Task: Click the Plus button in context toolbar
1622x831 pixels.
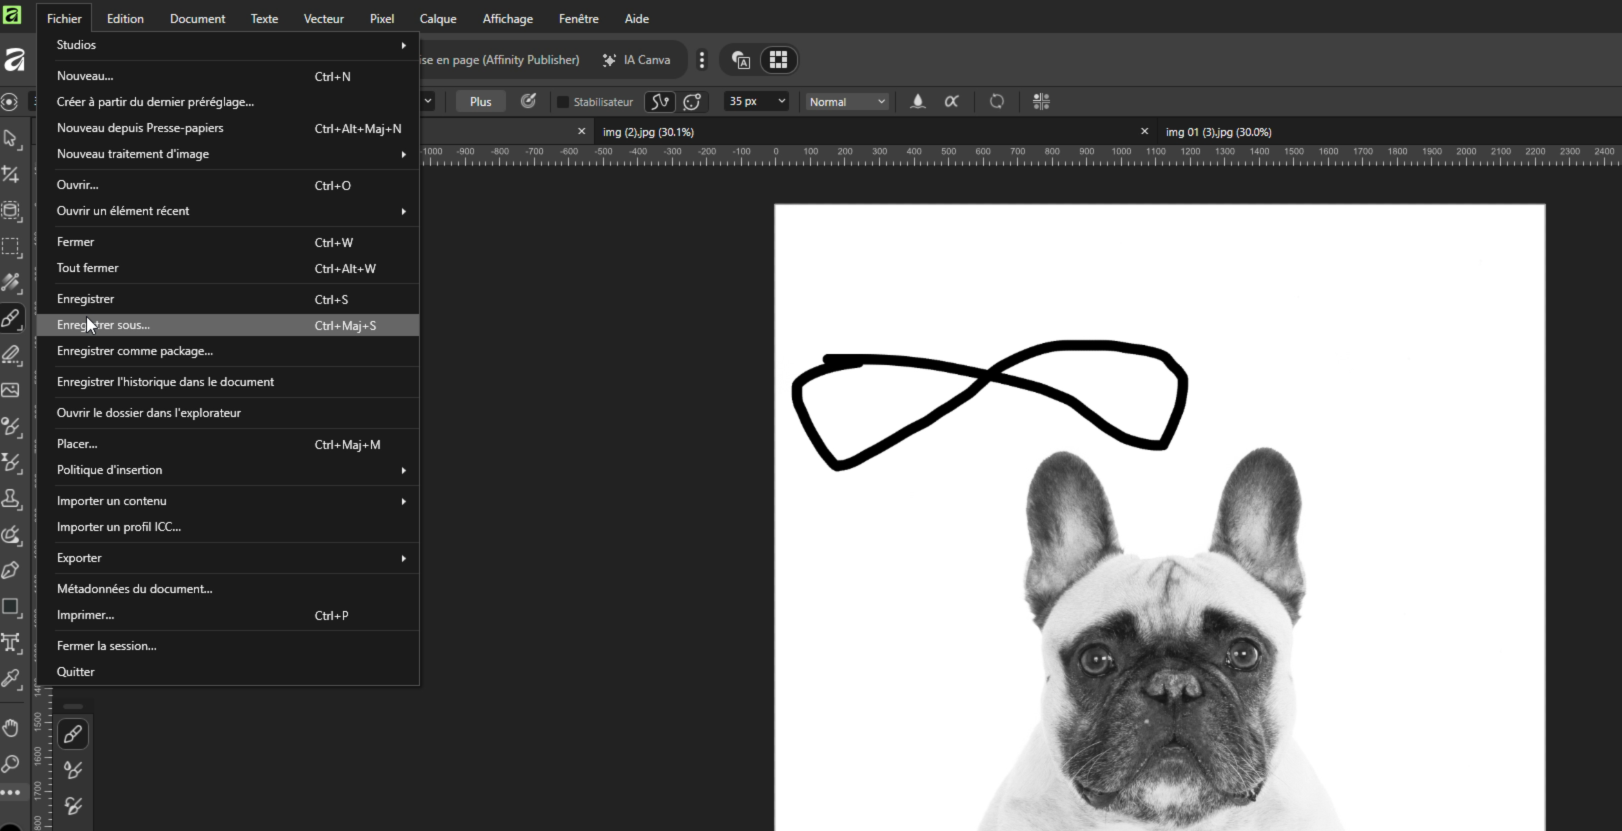Action: [481, 101]
